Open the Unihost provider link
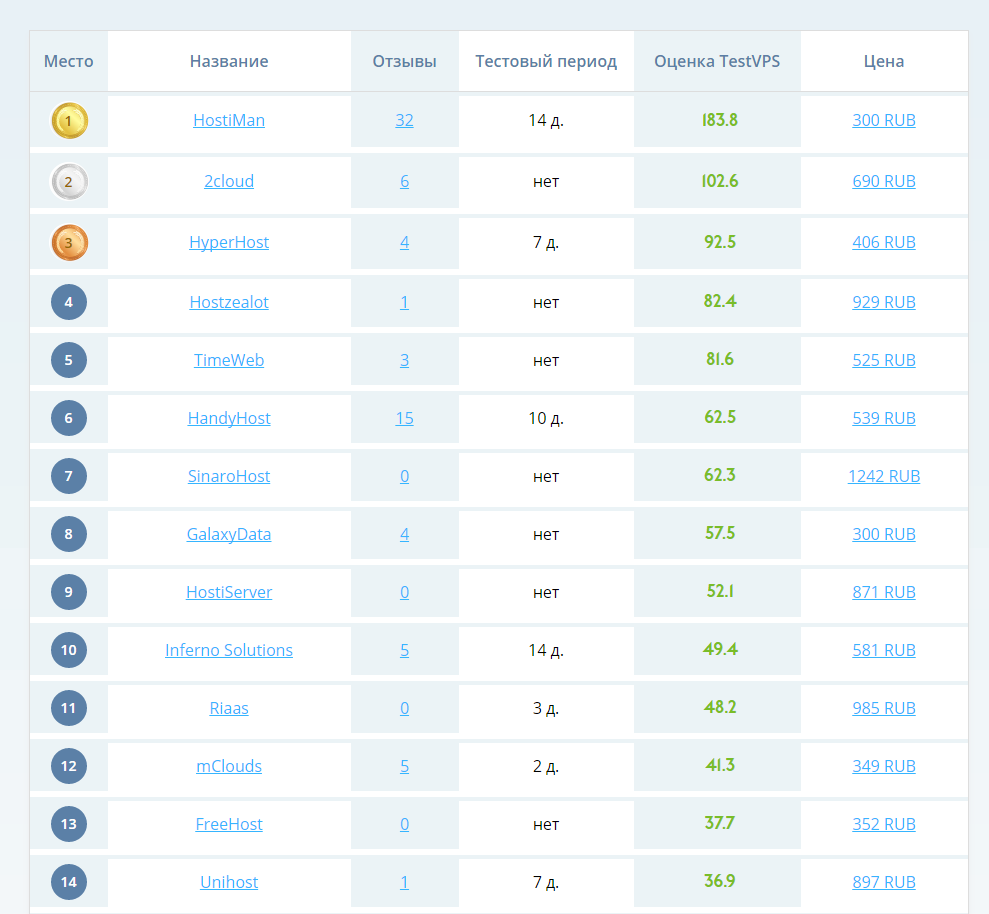 tap(229, 882)
